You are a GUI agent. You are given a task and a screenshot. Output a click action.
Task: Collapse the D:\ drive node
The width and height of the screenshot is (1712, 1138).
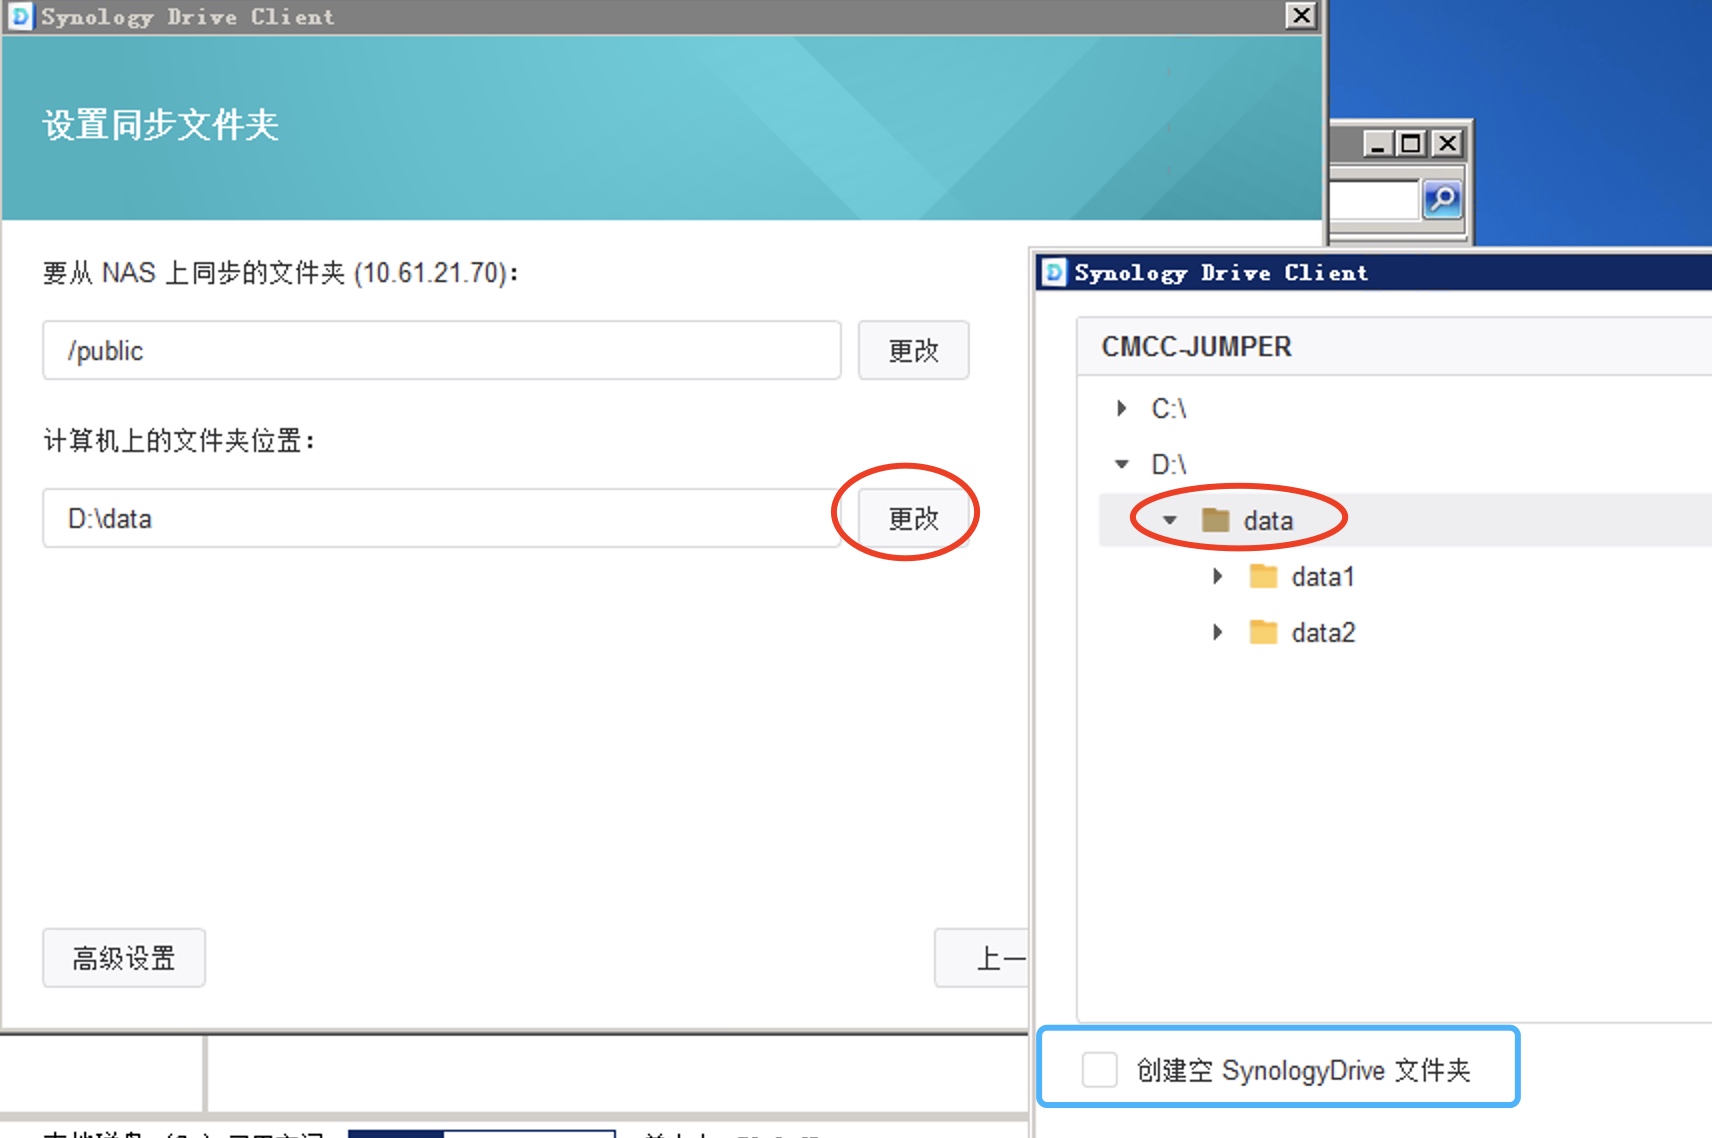(1122, 464)
